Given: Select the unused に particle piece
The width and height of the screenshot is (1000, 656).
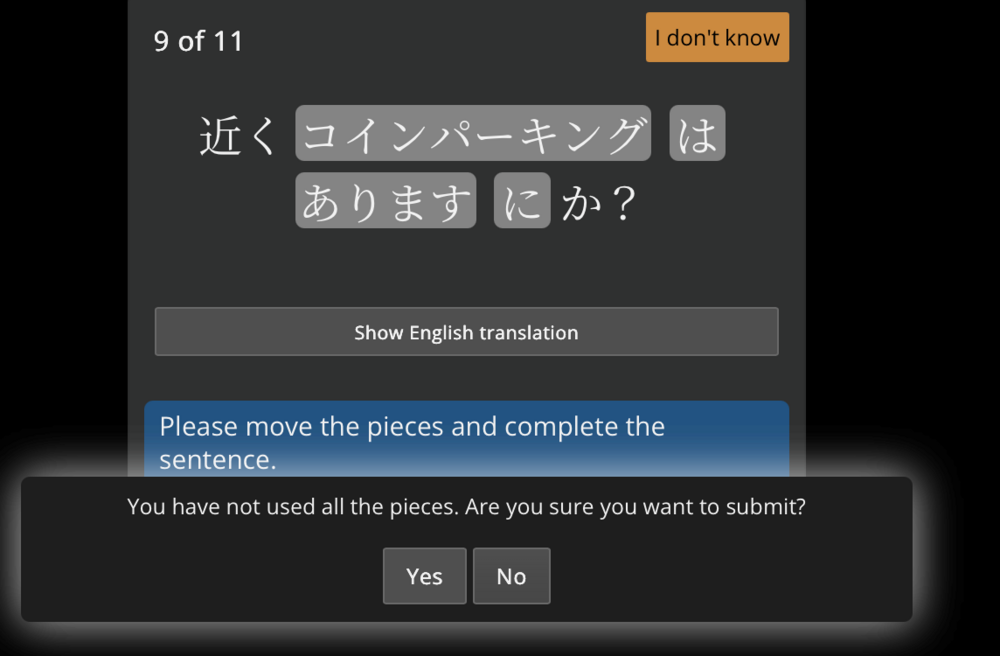Looking at the screenshot, I should (522, 200).
